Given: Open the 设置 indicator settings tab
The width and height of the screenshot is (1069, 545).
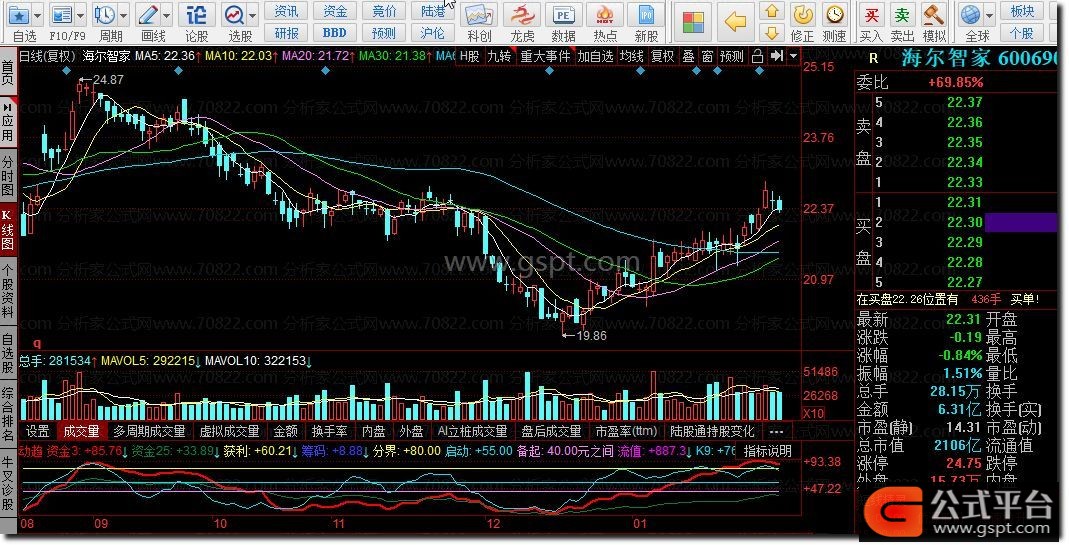Looking at the screenshot, I should pos(37,431).
